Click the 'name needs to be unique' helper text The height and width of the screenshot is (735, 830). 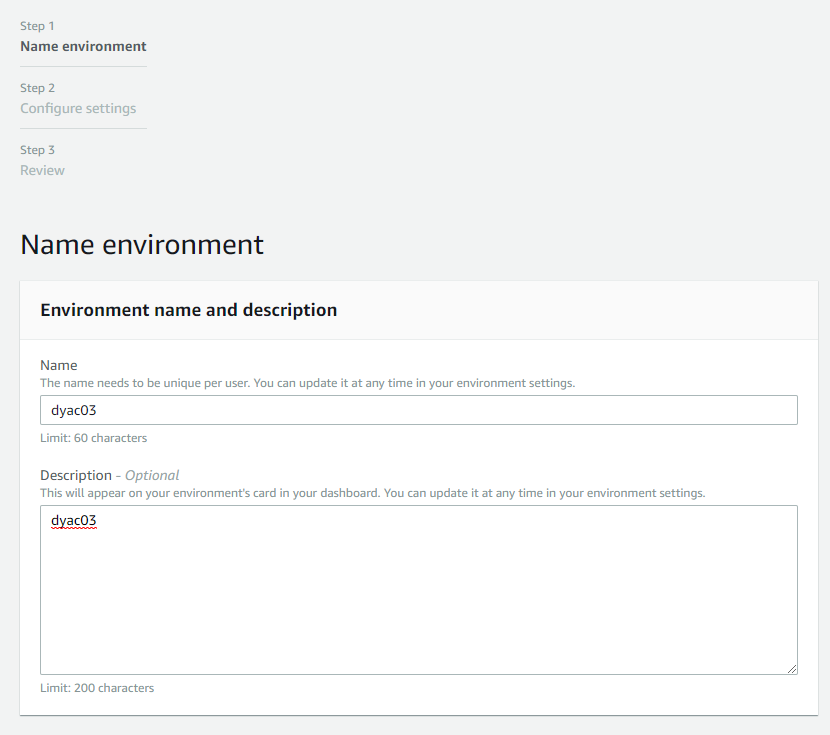(308, 383)
